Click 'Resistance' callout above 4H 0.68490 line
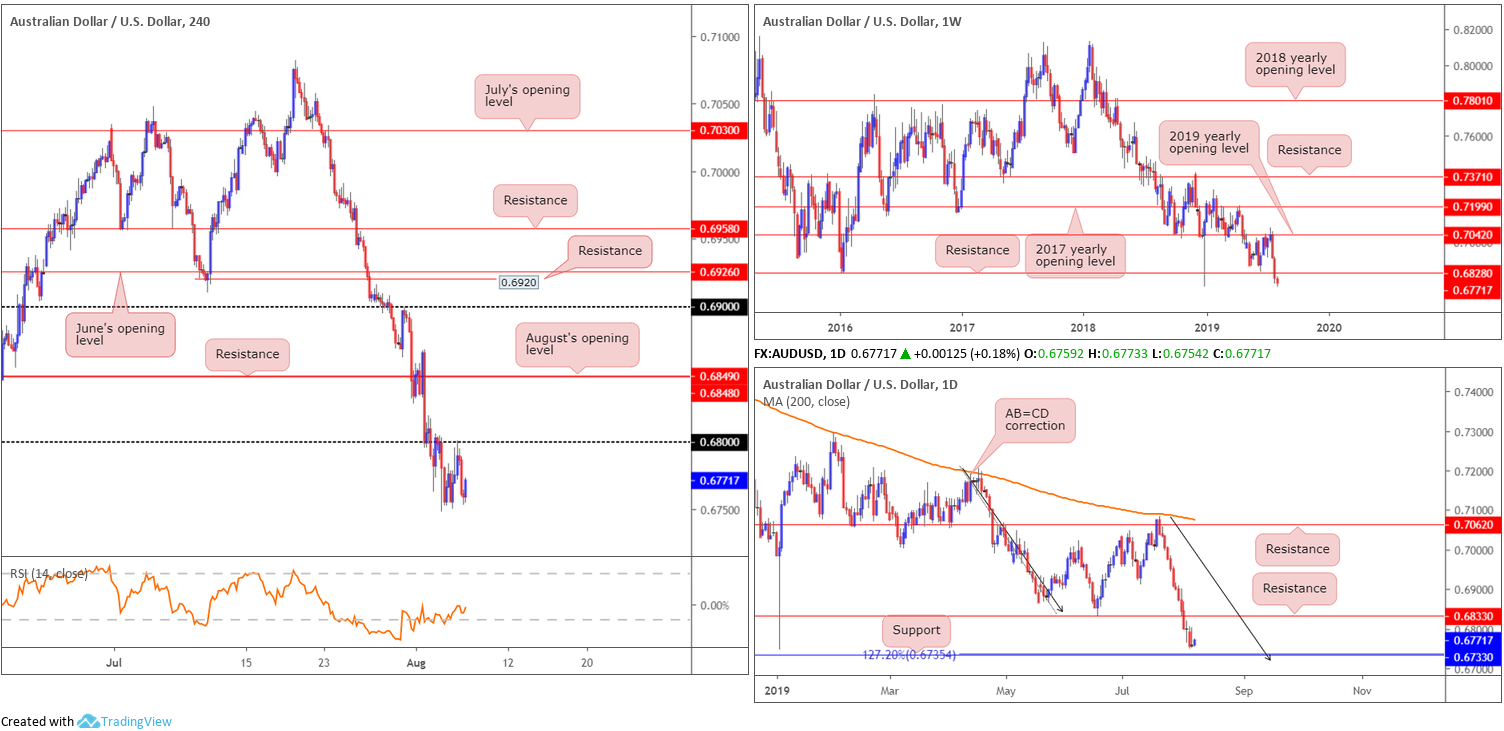Viewport: 1504px width, 731px height. point(247,354)
